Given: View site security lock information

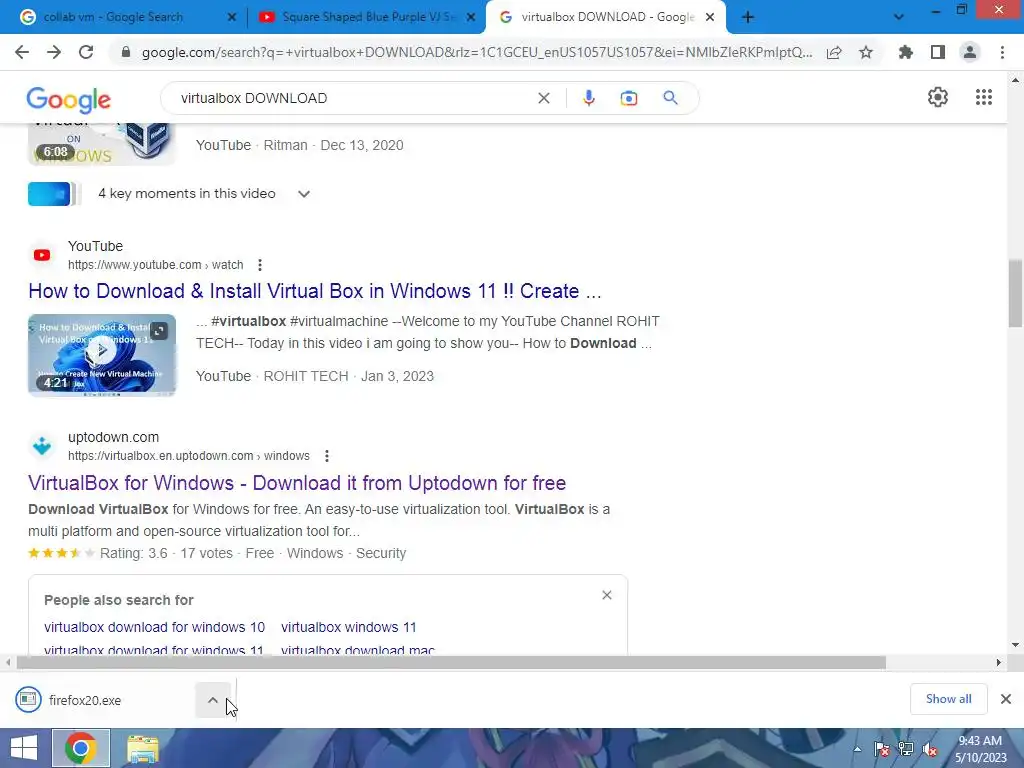Looking at the screenshot, I should [x=125, y=52].
